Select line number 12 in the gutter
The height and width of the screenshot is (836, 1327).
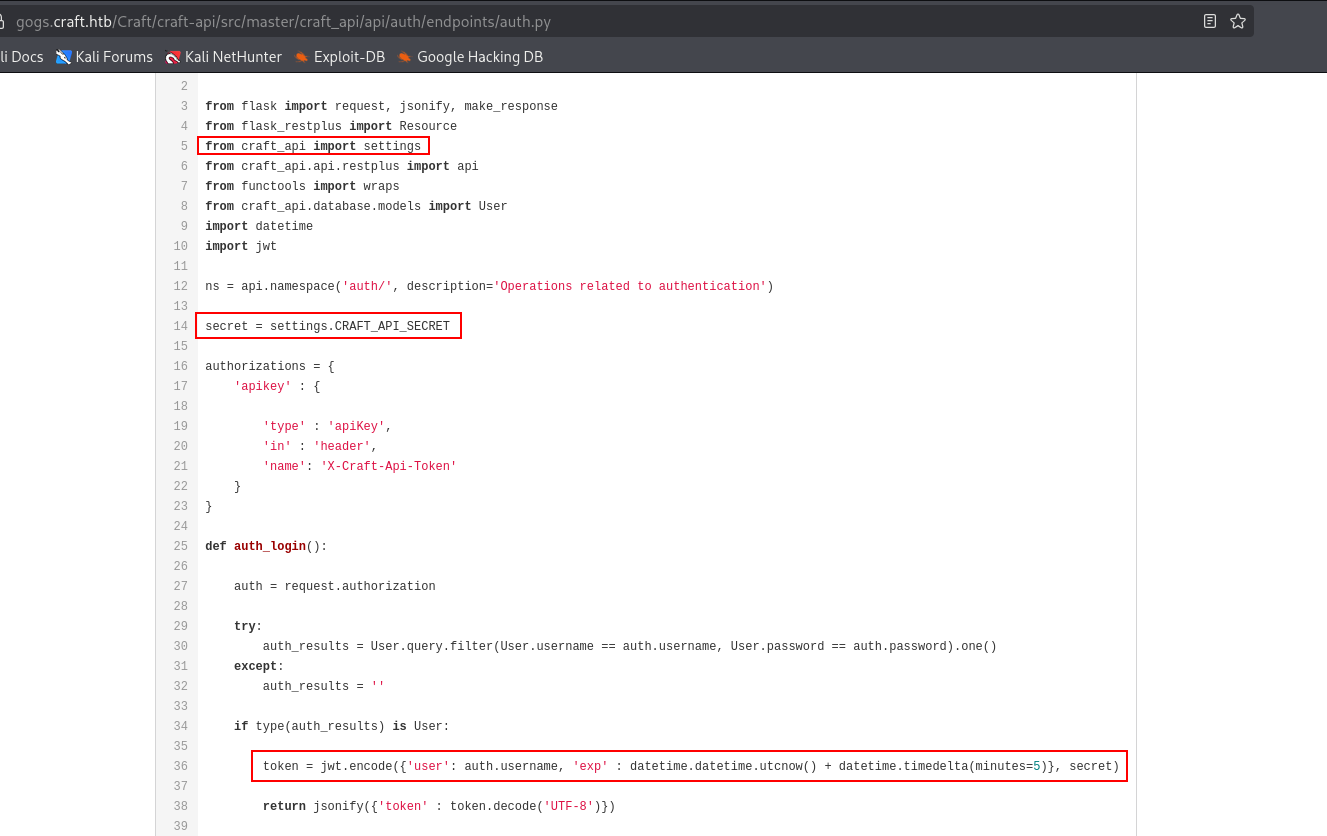pos(181,286)
